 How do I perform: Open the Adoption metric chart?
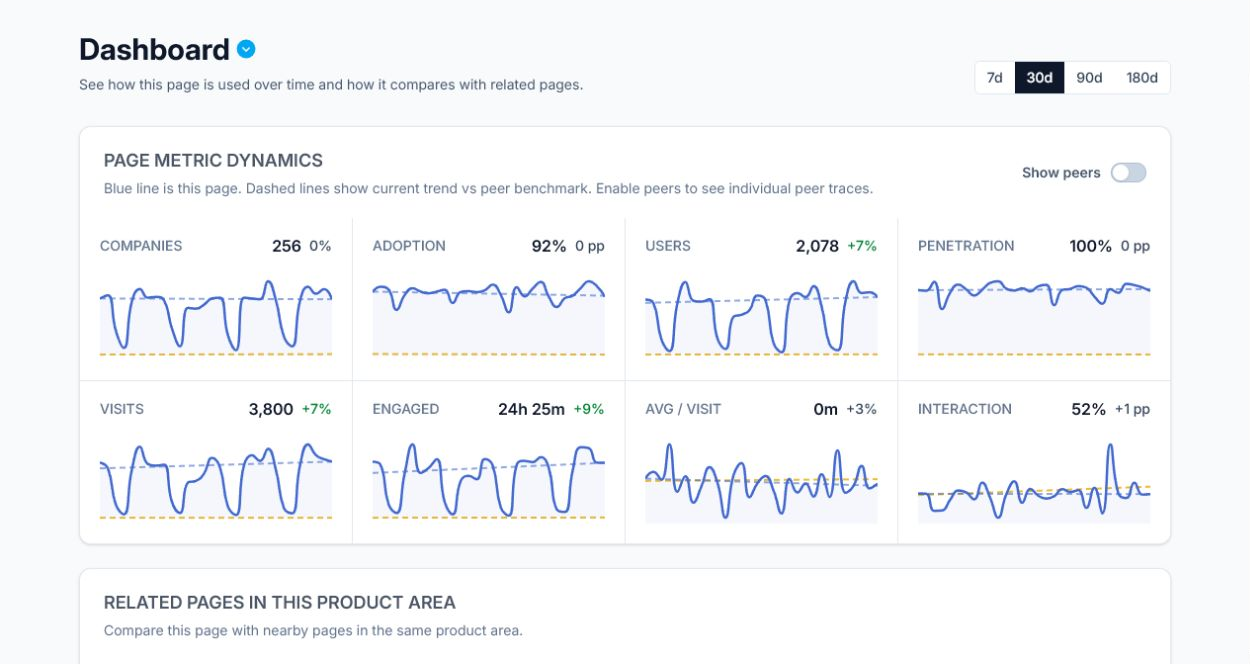point(489,317)
